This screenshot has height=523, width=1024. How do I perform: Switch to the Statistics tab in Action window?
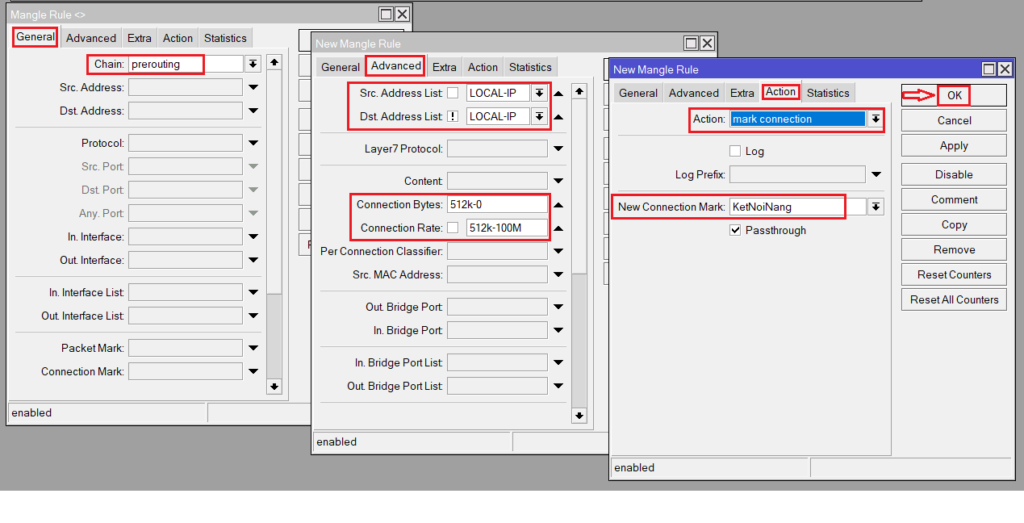point(827,93)
